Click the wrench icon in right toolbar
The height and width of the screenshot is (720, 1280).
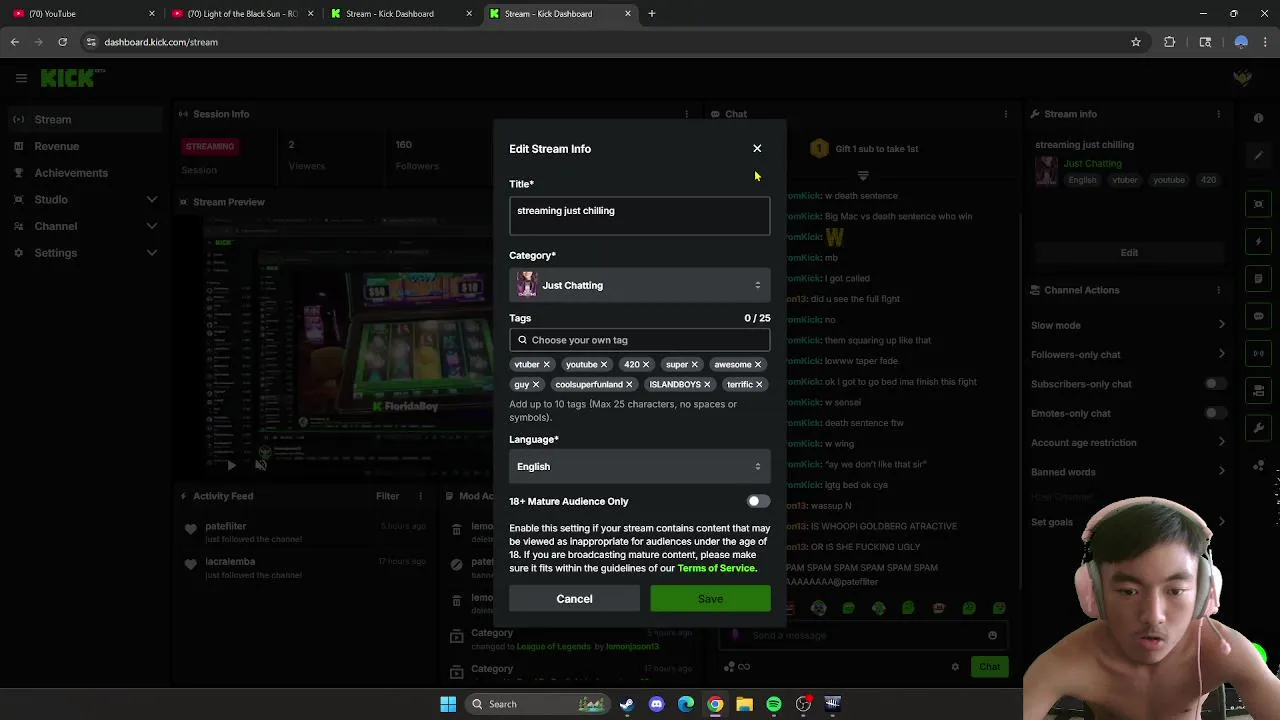[1258, 428]
